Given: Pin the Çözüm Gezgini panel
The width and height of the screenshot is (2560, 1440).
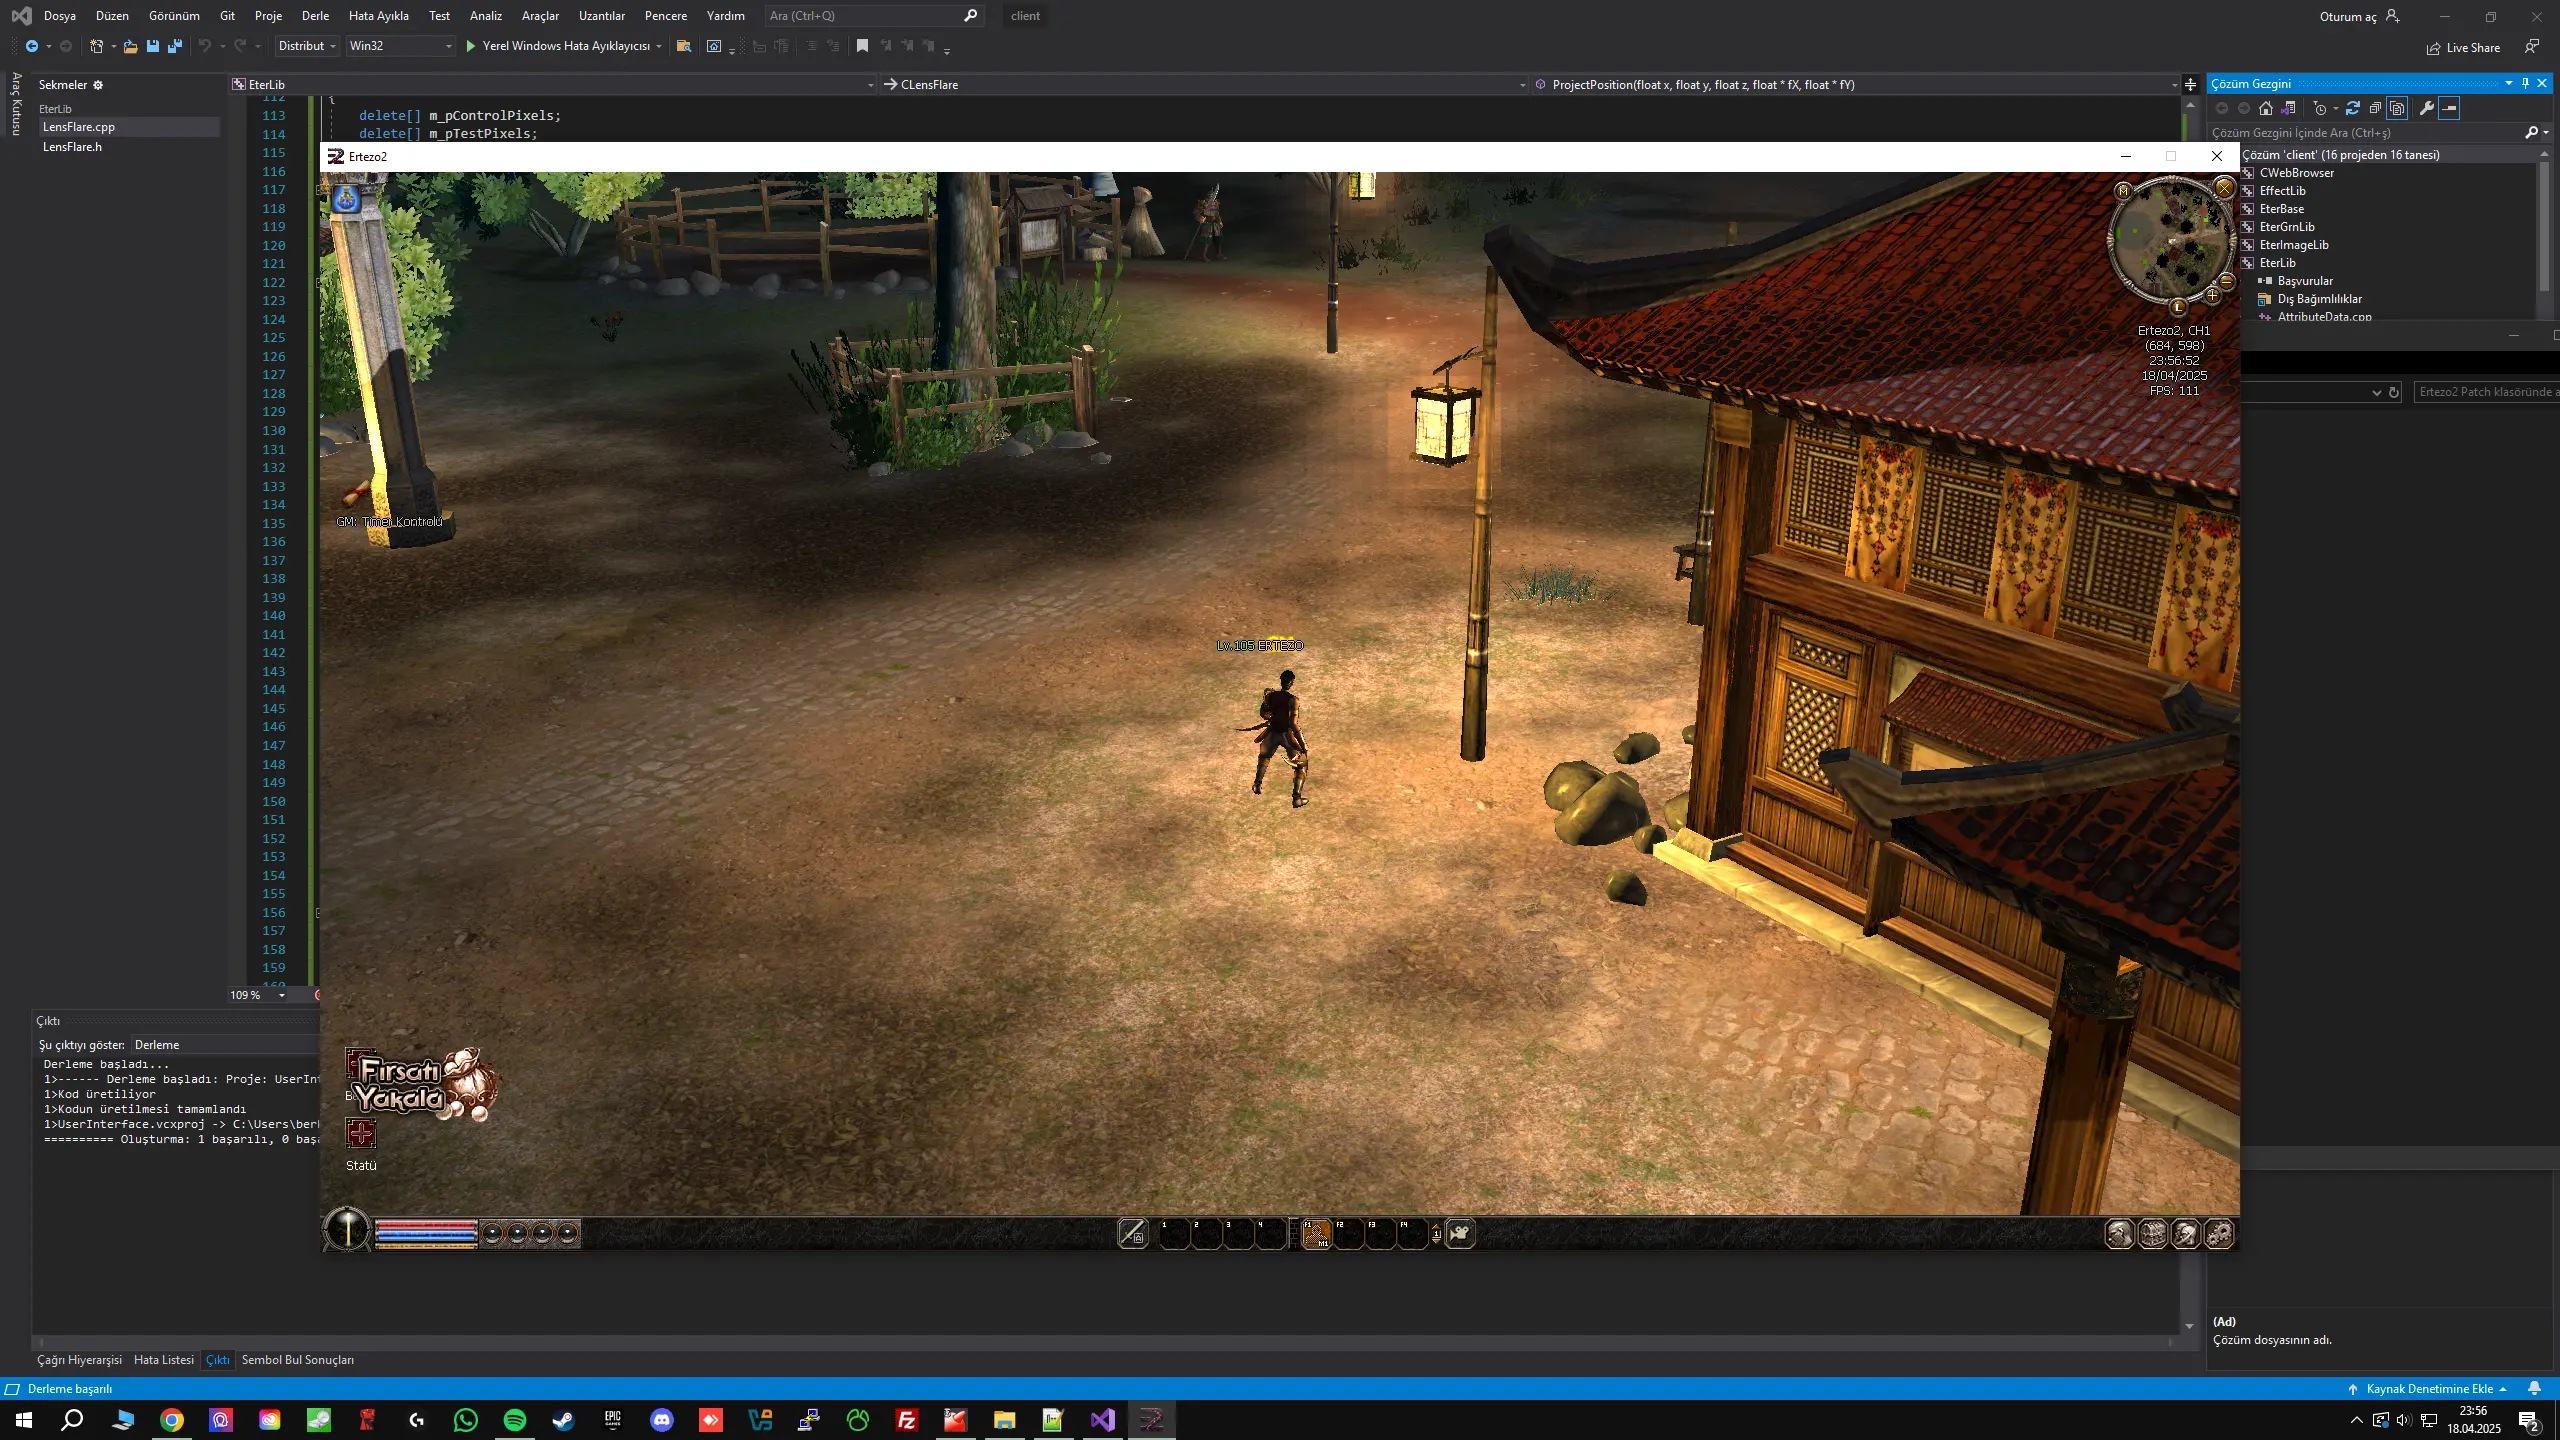Looking at the screenshot, I should coord(2525,83).
